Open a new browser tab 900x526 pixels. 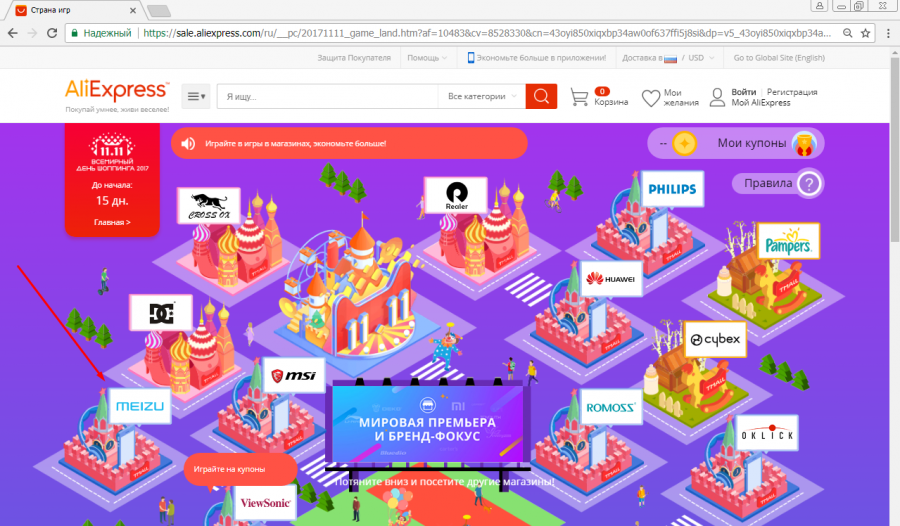point(158,10)
